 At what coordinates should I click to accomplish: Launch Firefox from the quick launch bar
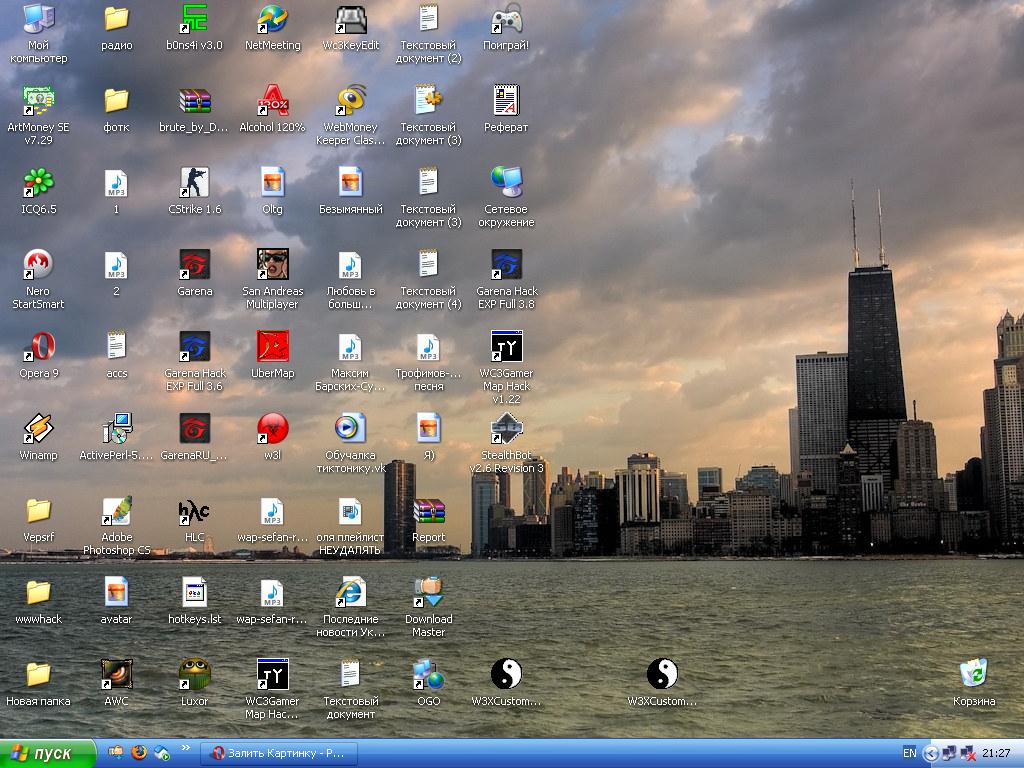pos(139,752)
